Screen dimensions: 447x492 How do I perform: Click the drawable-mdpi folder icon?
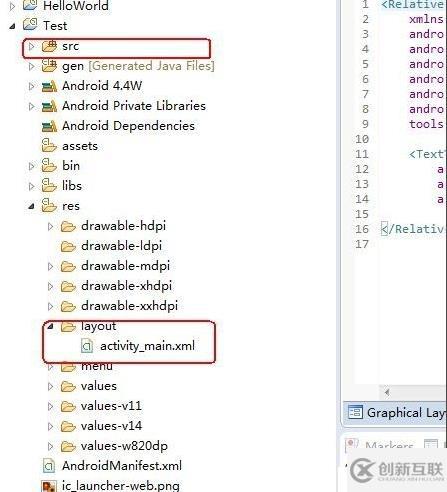point(68,267)
